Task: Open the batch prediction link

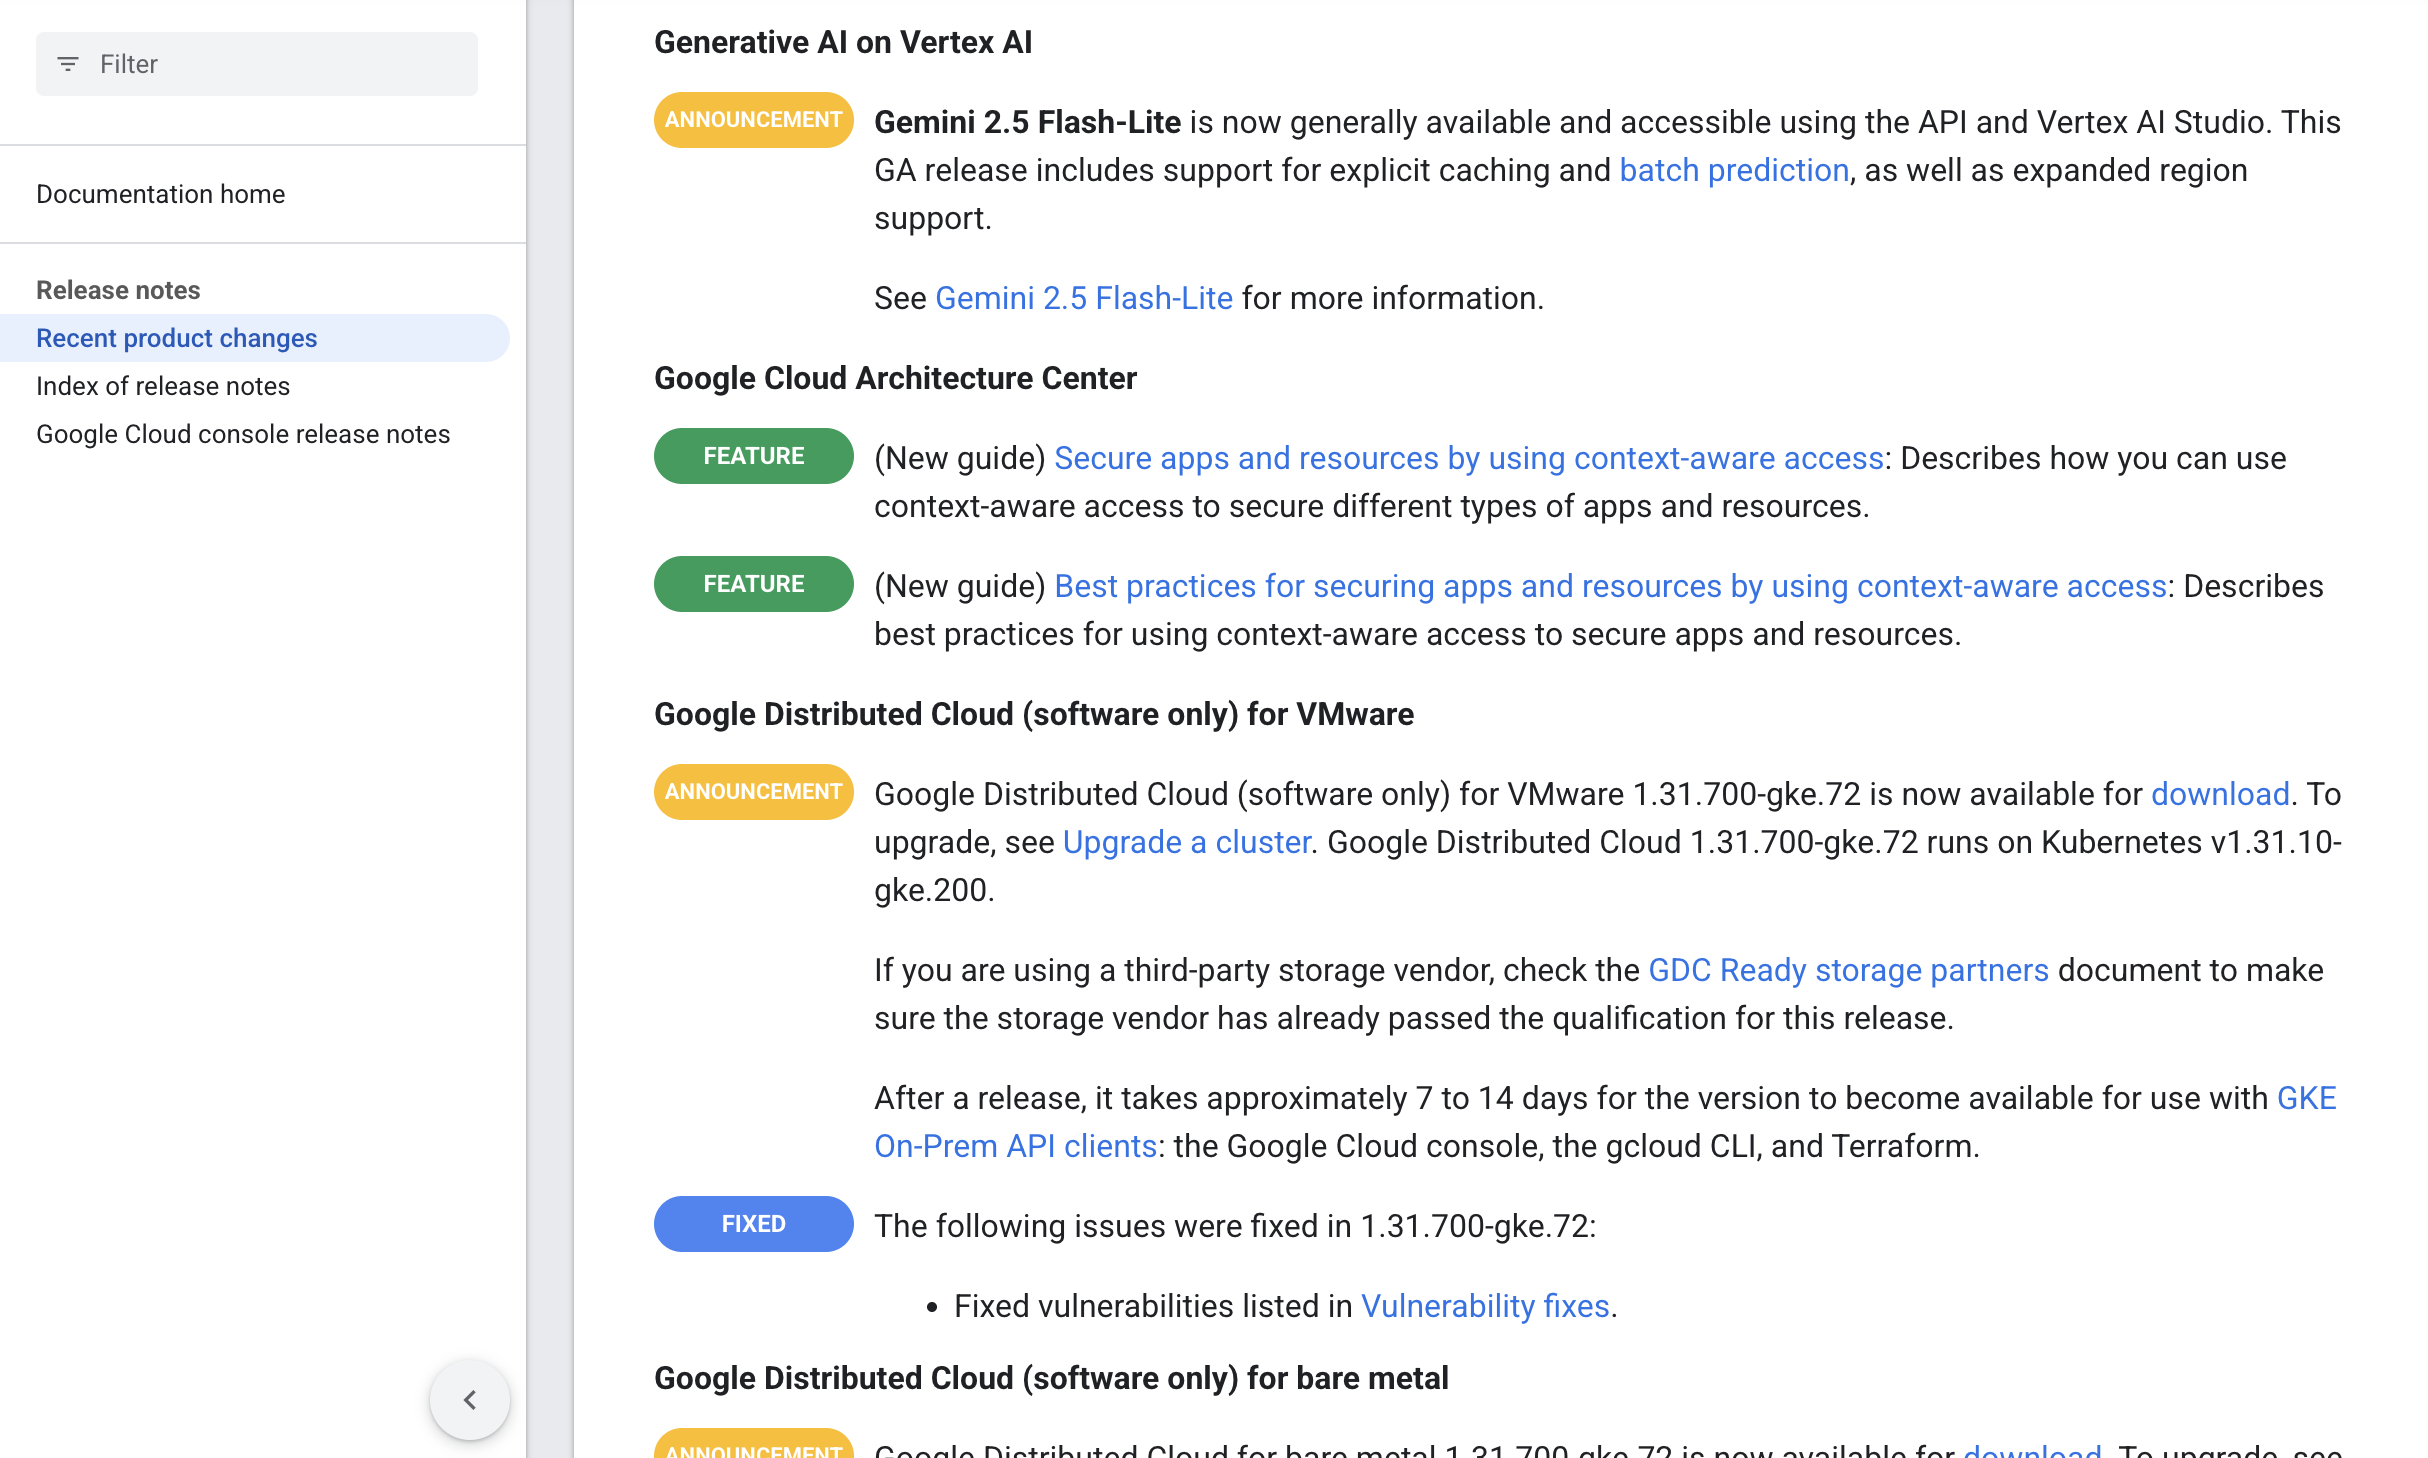Action: click(1734, 169)
